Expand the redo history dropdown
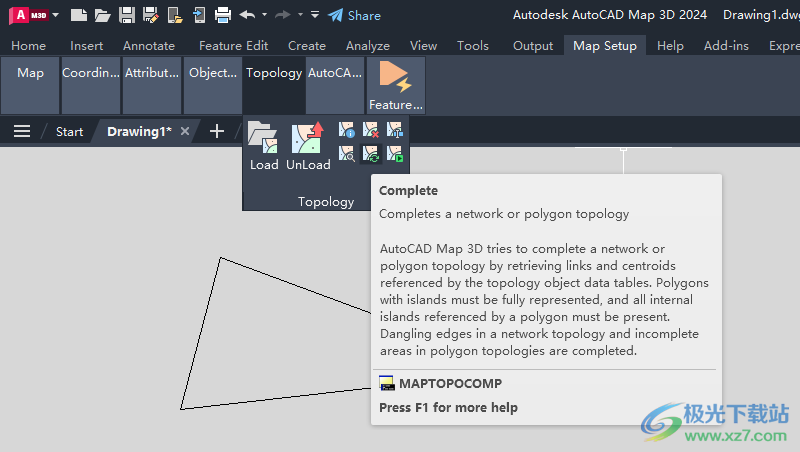The height and width of the screenshot is (452, 800). [x=301, y=15]
